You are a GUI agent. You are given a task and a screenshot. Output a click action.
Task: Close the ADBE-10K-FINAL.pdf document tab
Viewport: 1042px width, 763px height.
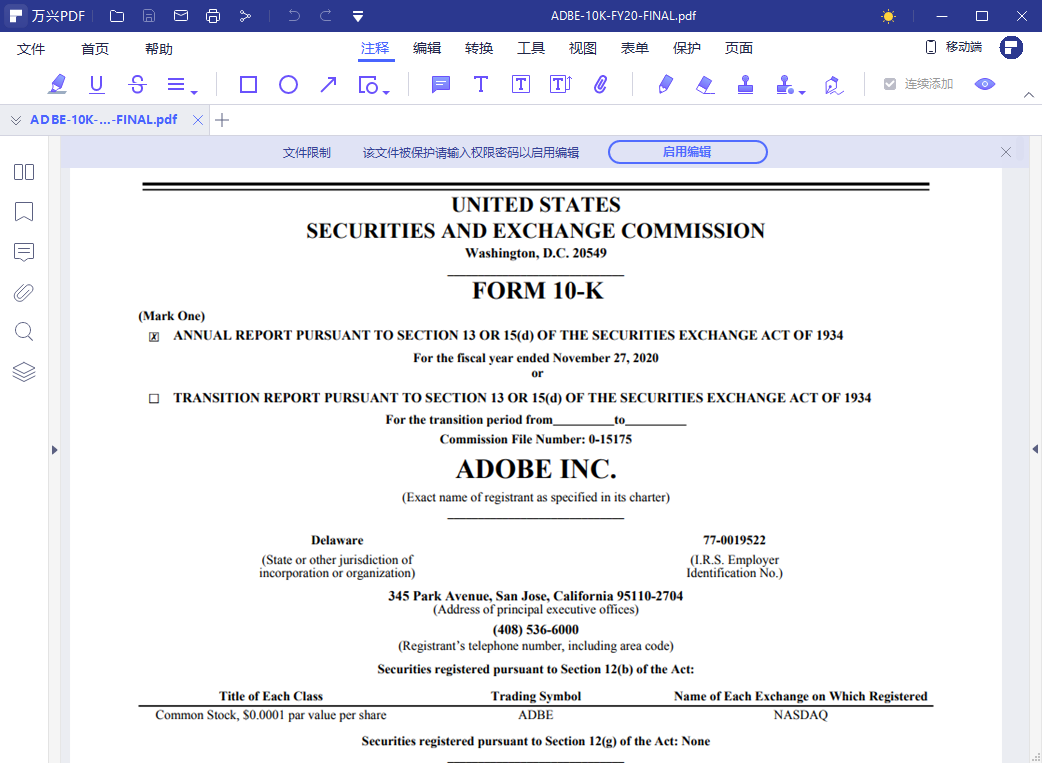click(x=198, y=120)
